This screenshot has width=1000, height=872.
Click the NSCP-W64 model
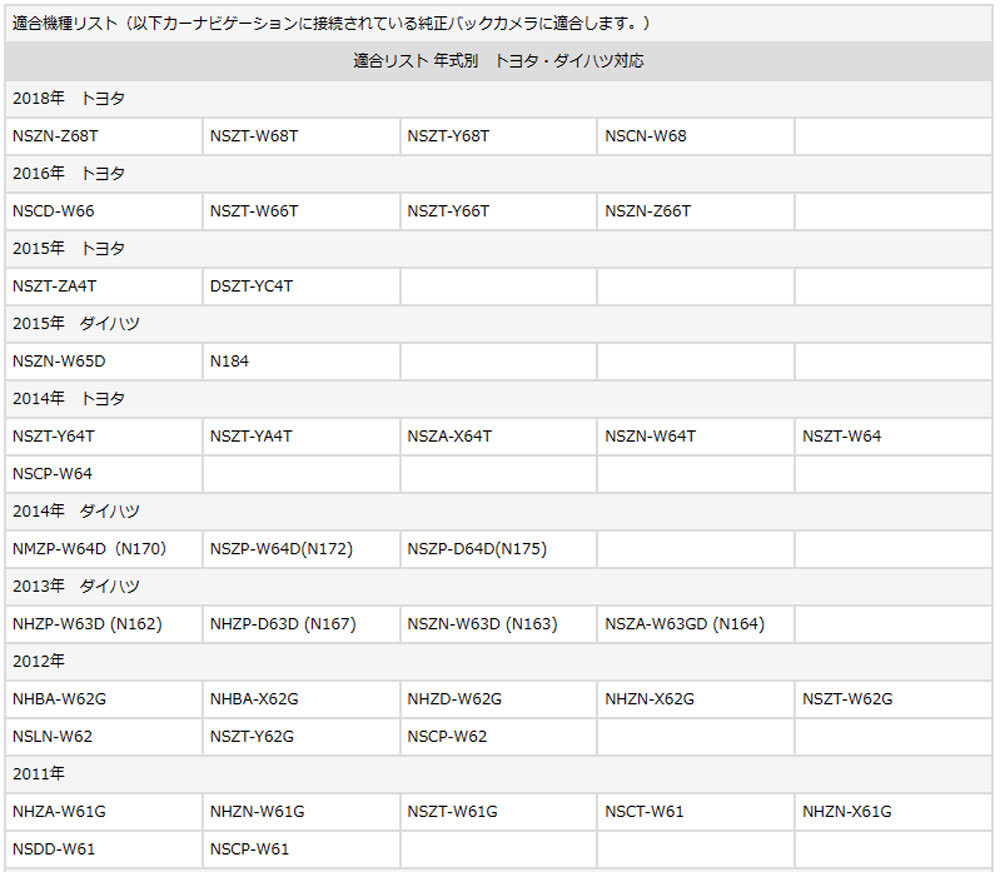(103, 474)
